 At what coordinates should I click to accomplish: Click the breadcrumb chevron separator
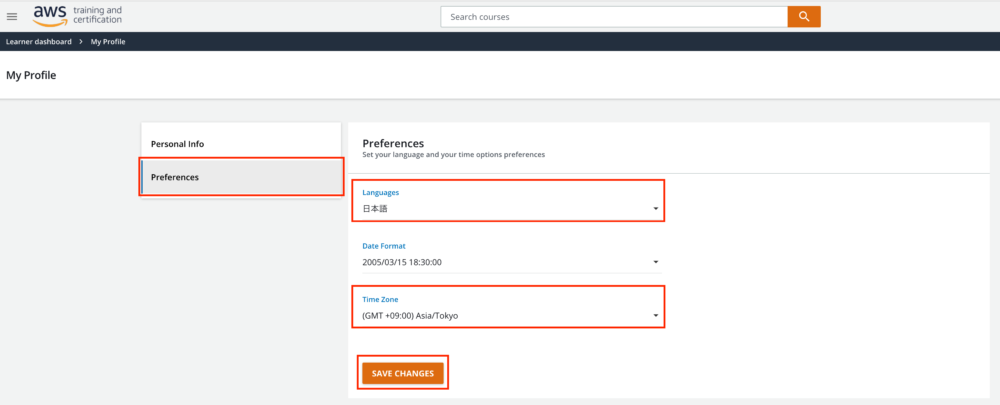[x=82, y=41]
